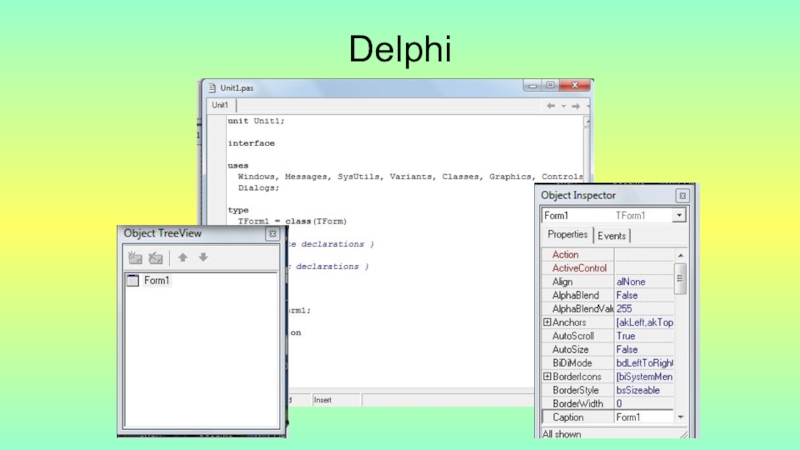
Task: Close the Object Inspector panel
Action: click(x=682, y=196)
